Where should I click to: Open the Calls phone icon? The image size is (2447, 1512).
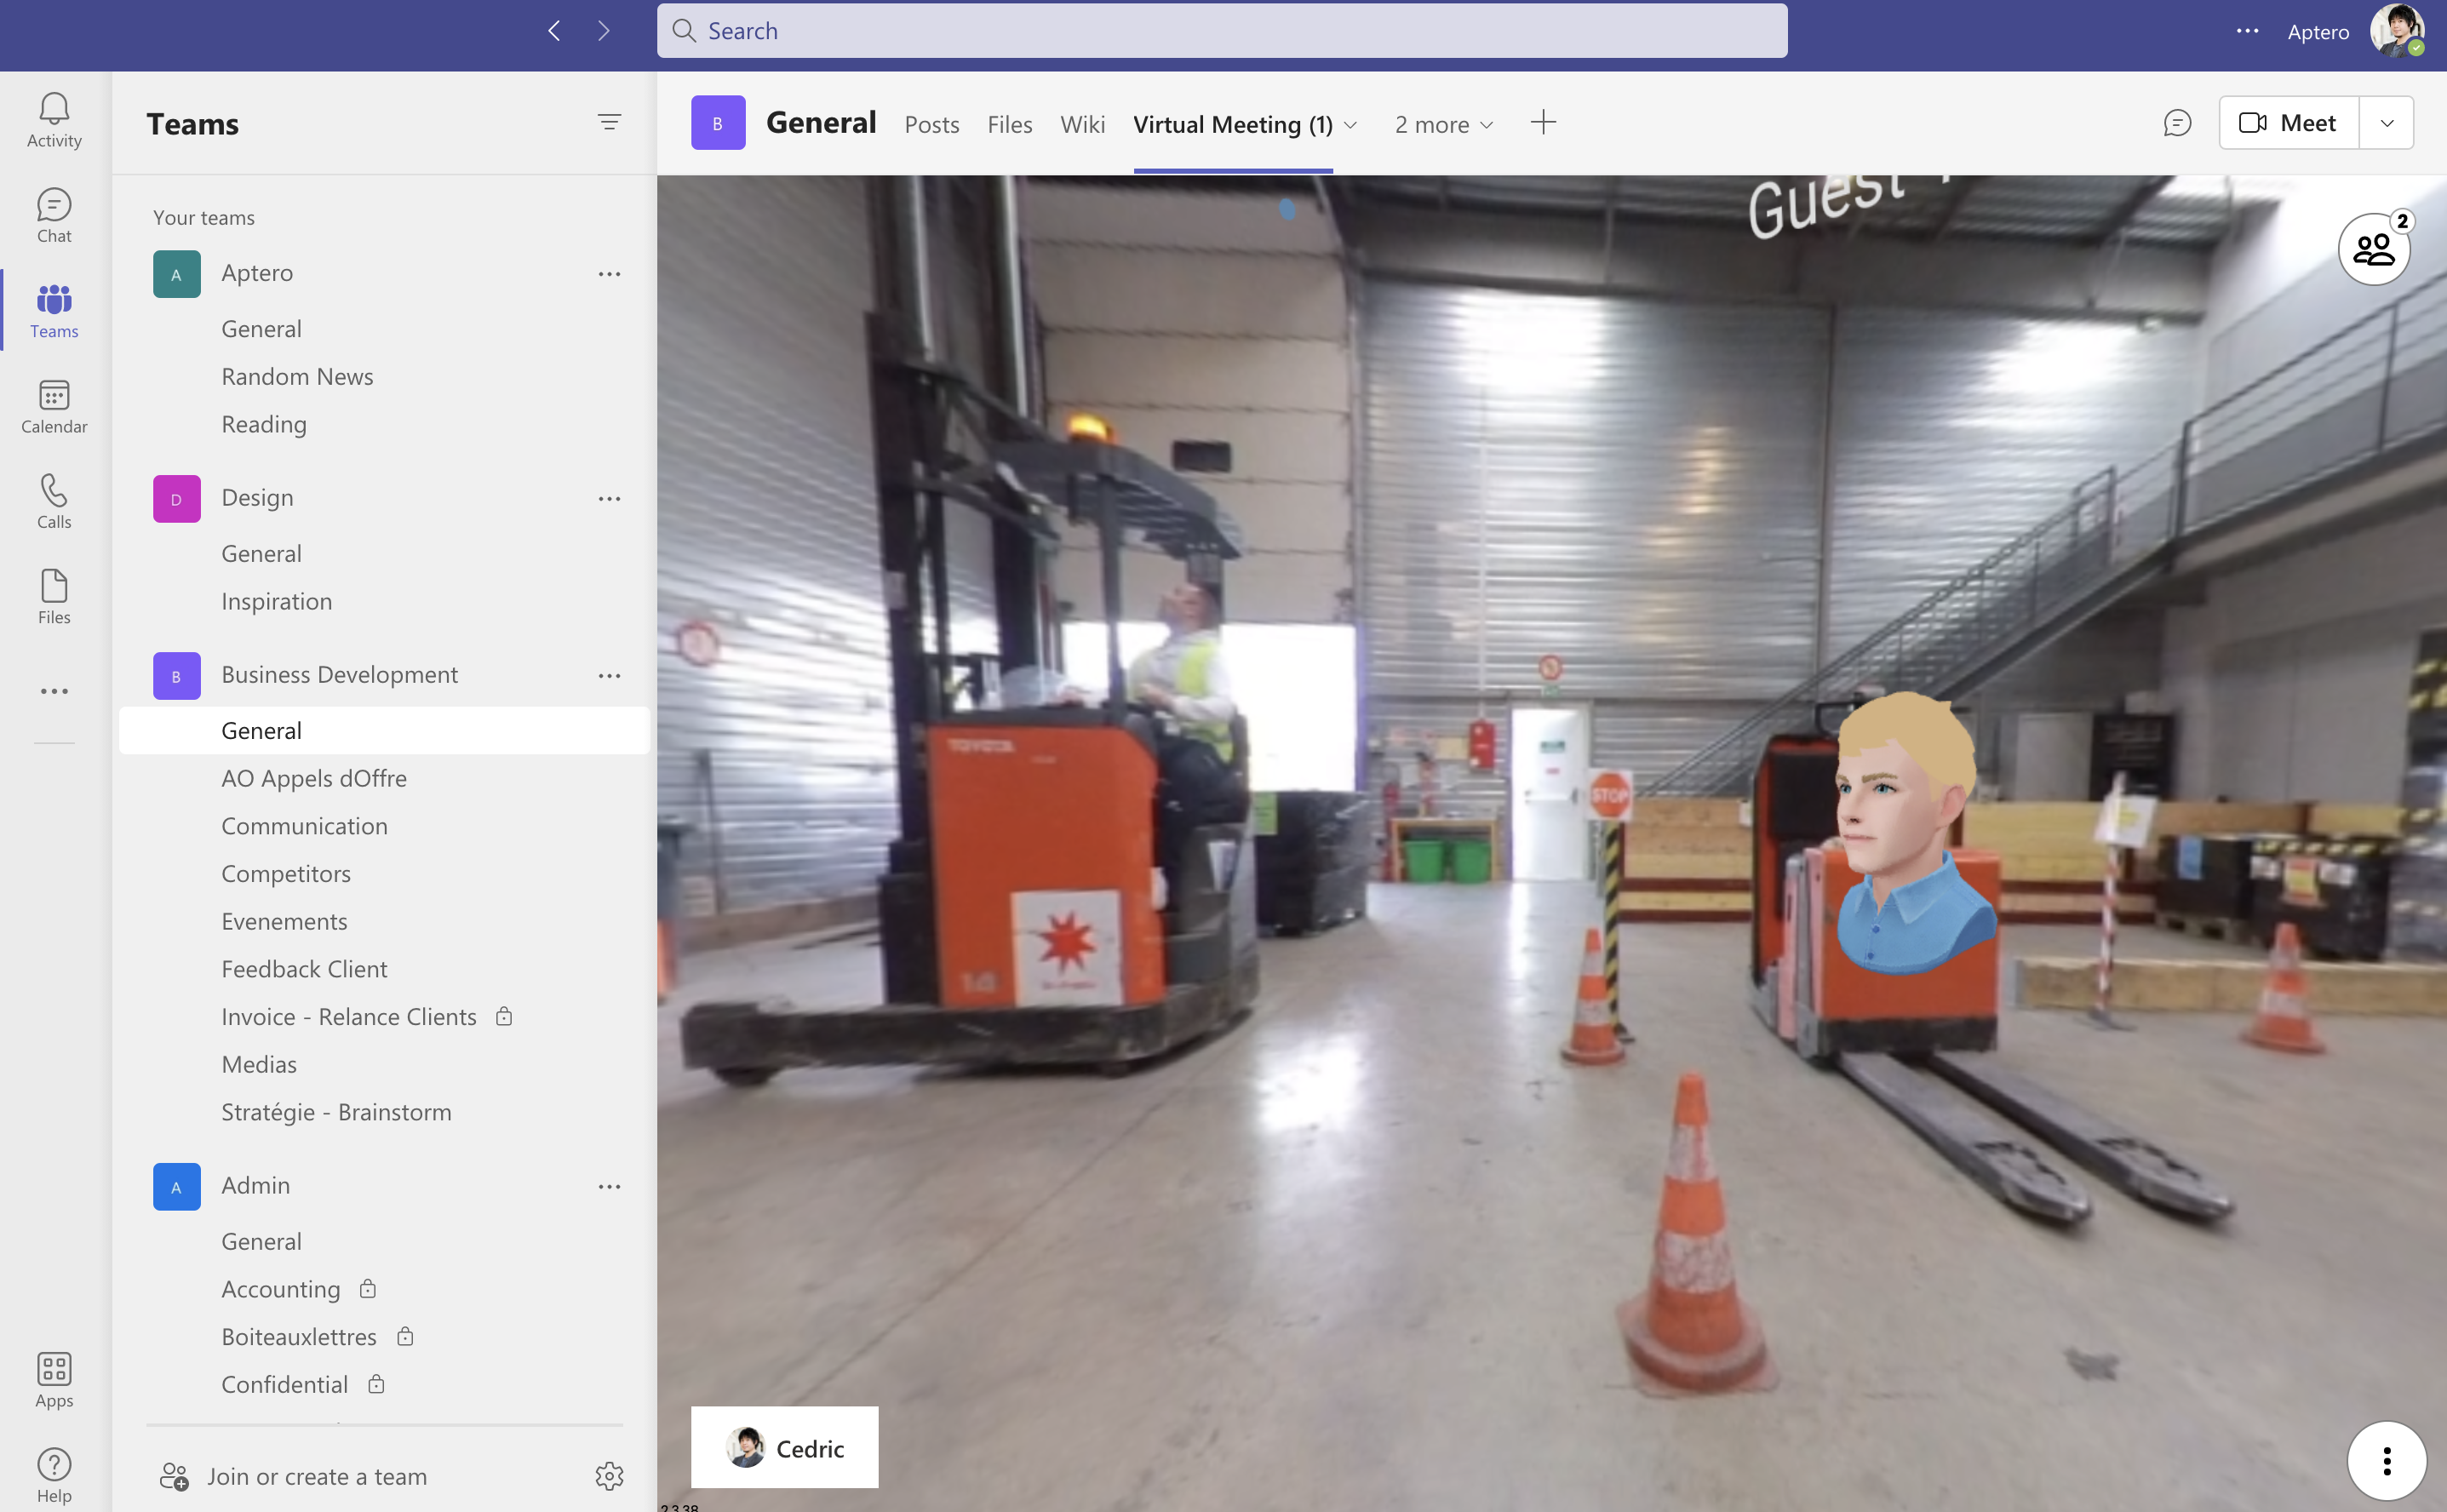[54, 500]
